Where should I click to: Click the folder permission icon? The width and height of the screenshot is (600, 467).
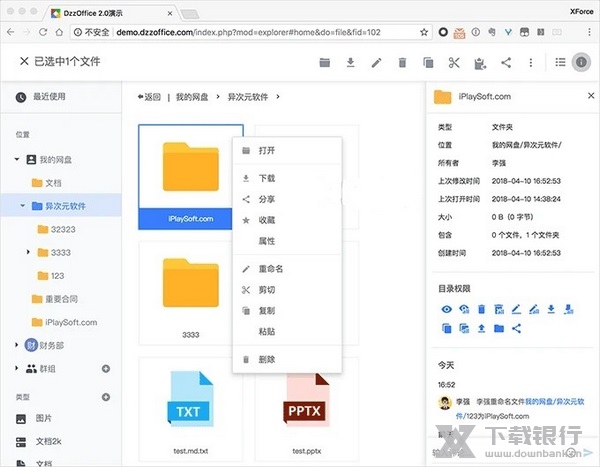tap(499, 328)
